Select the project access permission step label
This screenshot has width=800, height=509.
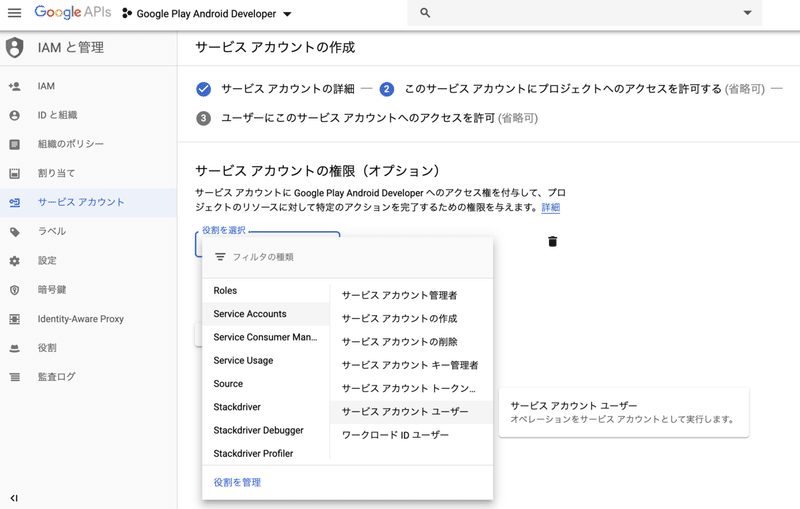coord(585,89)
